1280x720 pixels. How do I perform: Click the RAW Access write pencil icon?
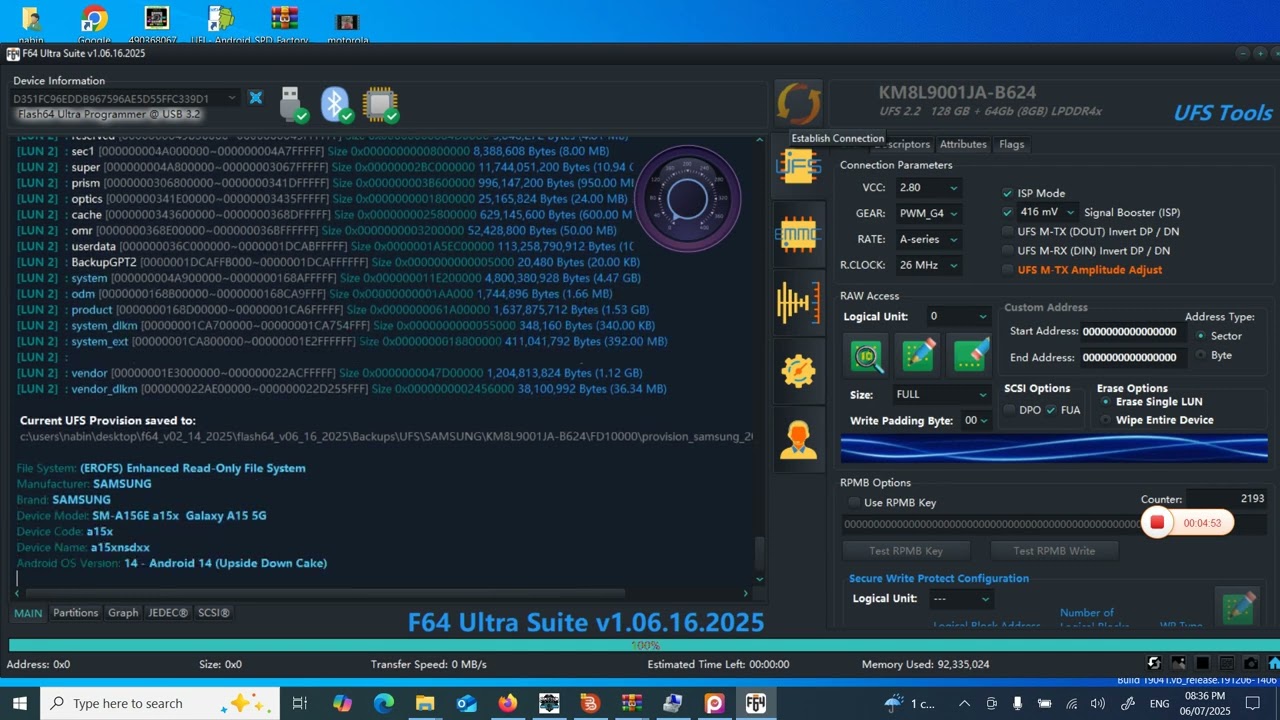(x=918, y=356)
